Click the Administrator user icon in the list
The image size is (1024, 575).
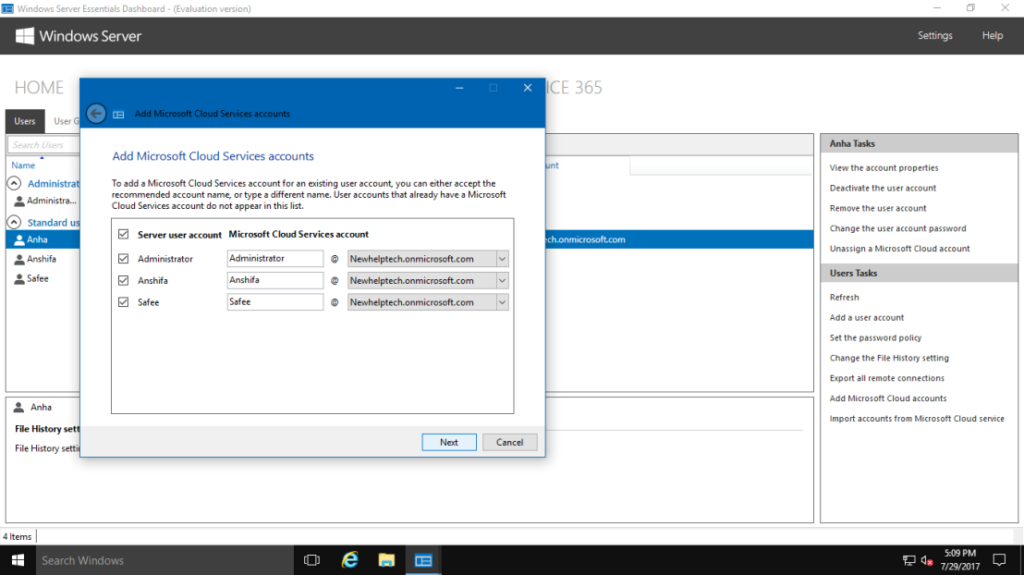tap(20, 201)
